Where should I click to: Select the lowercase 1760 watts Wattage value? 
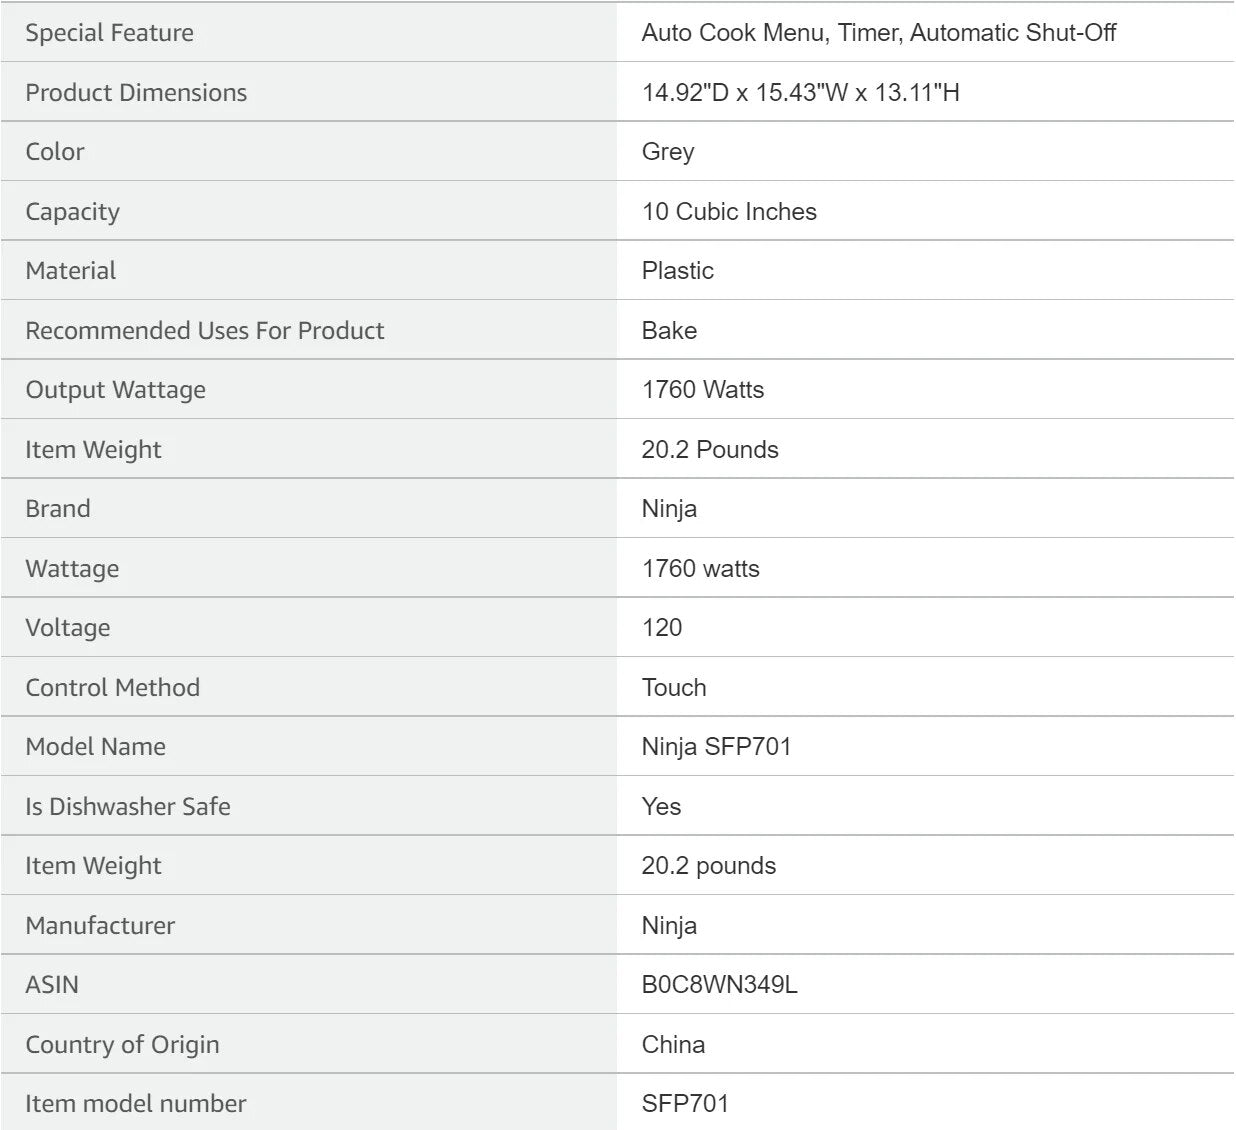[x=700, y=569]
